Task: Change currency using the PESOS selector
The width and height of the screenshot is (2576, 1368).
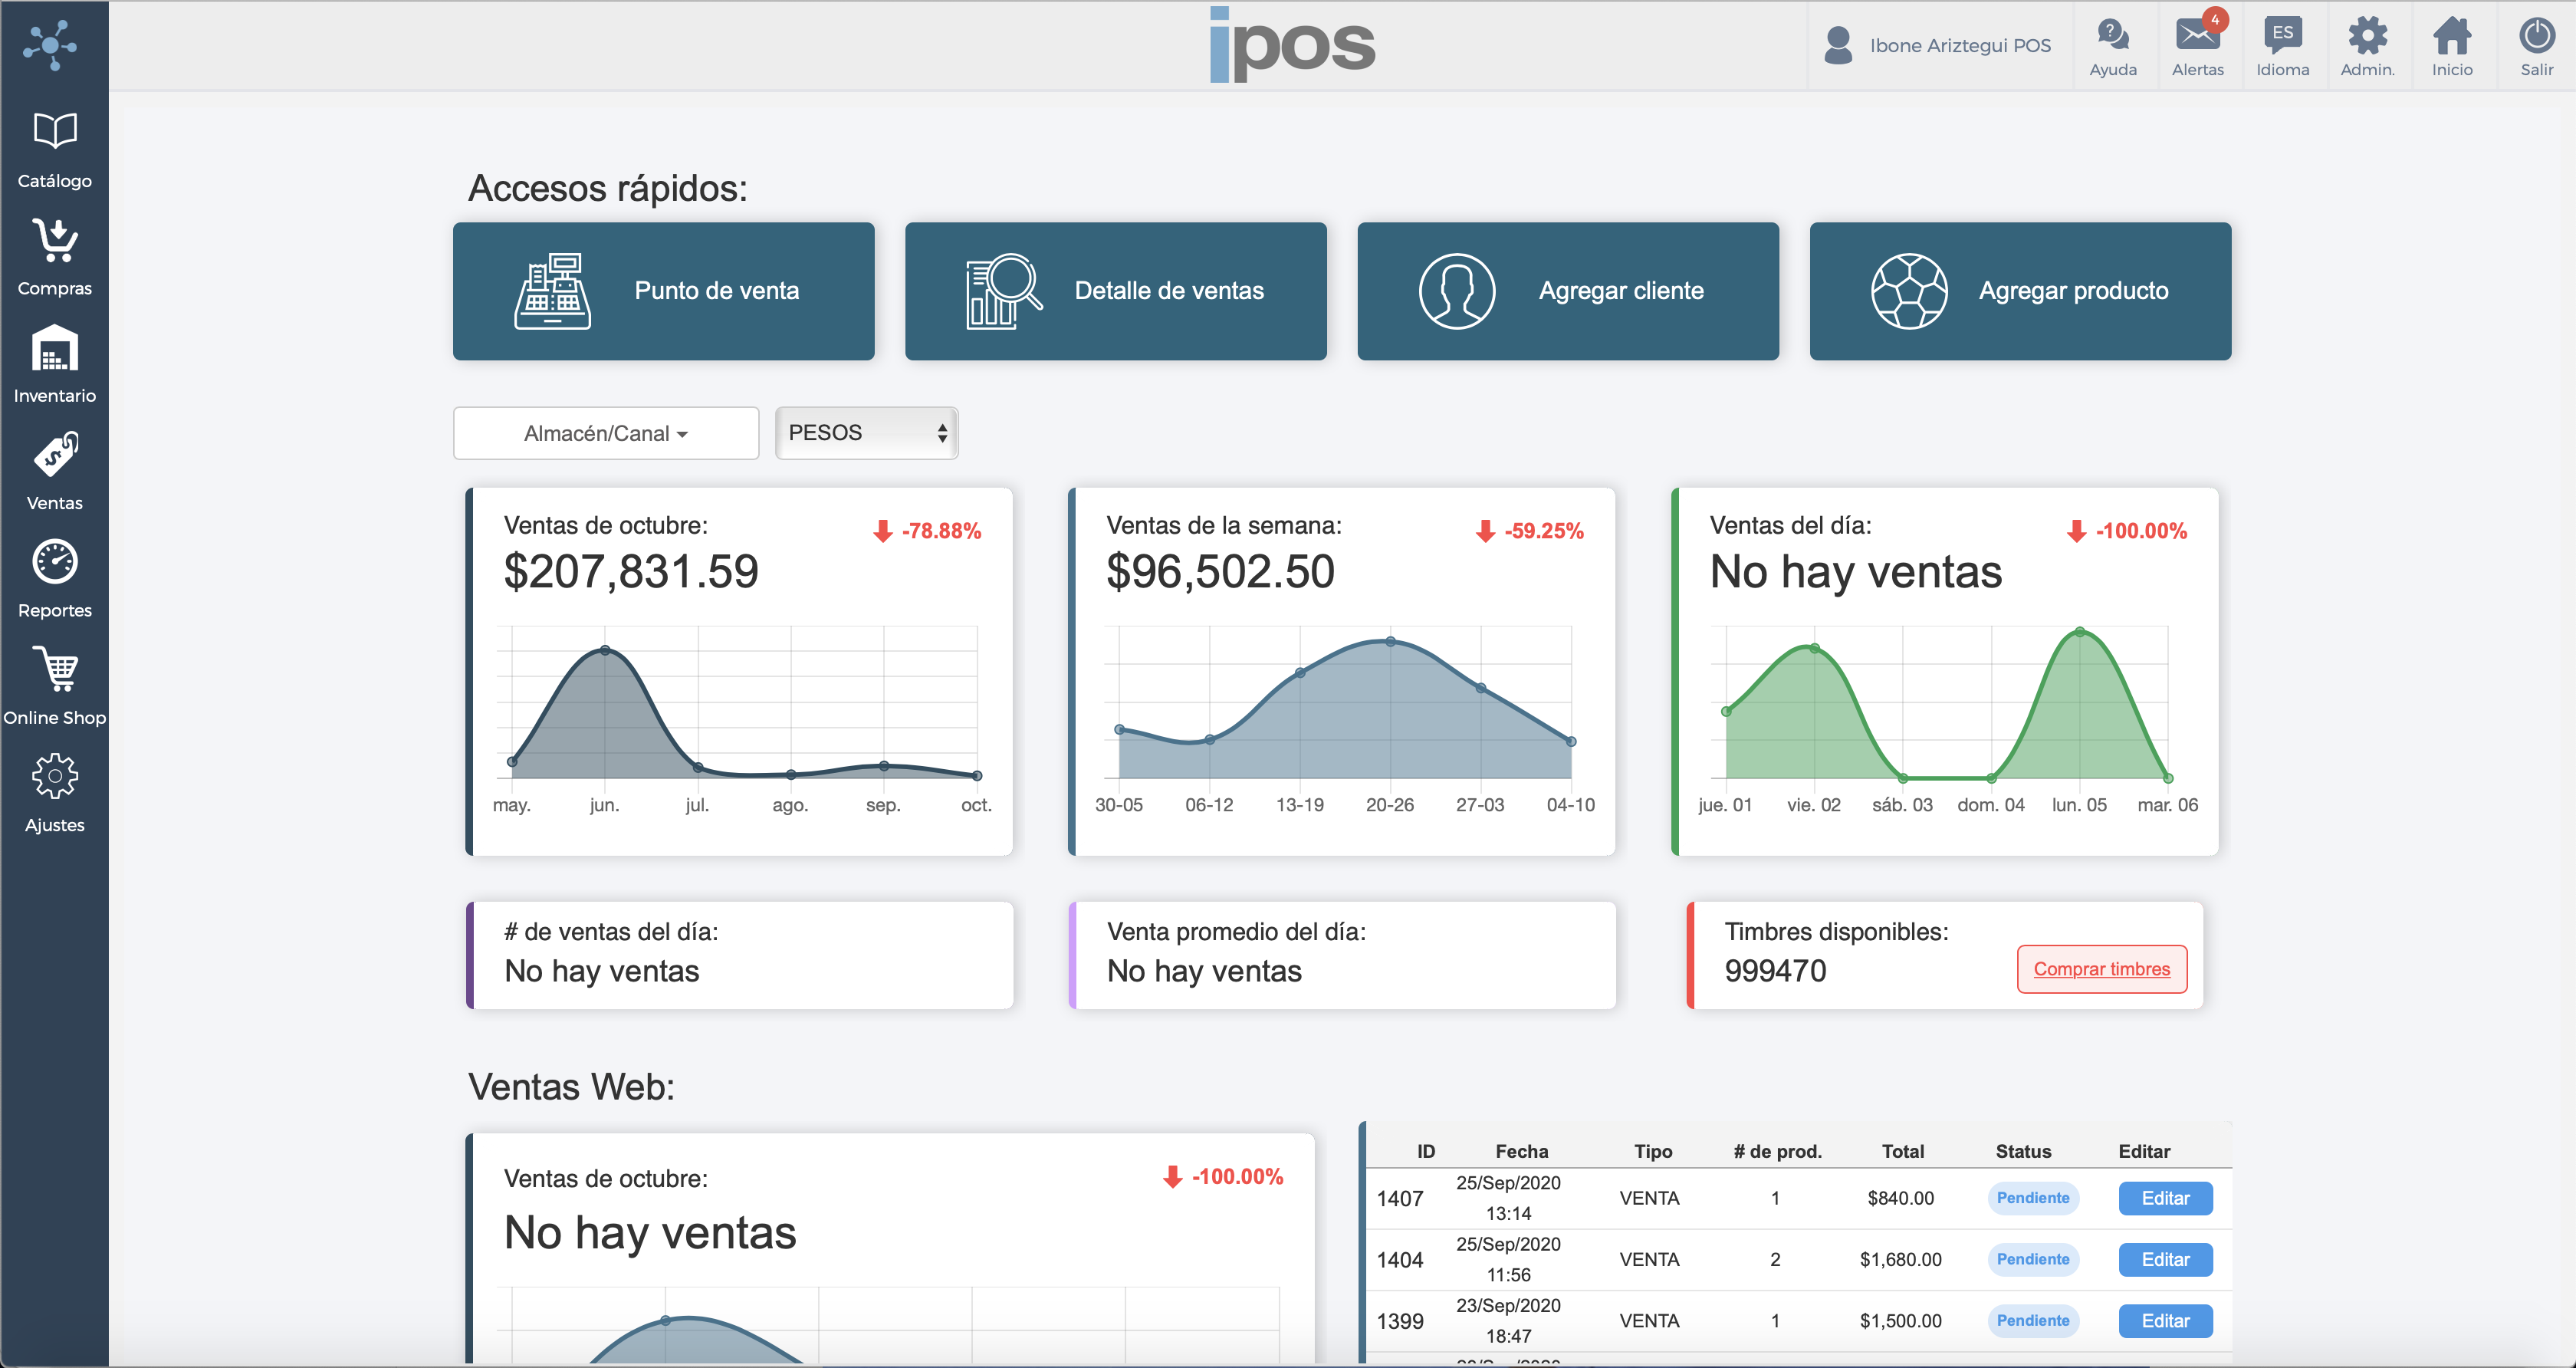Action: click(866, 432)
